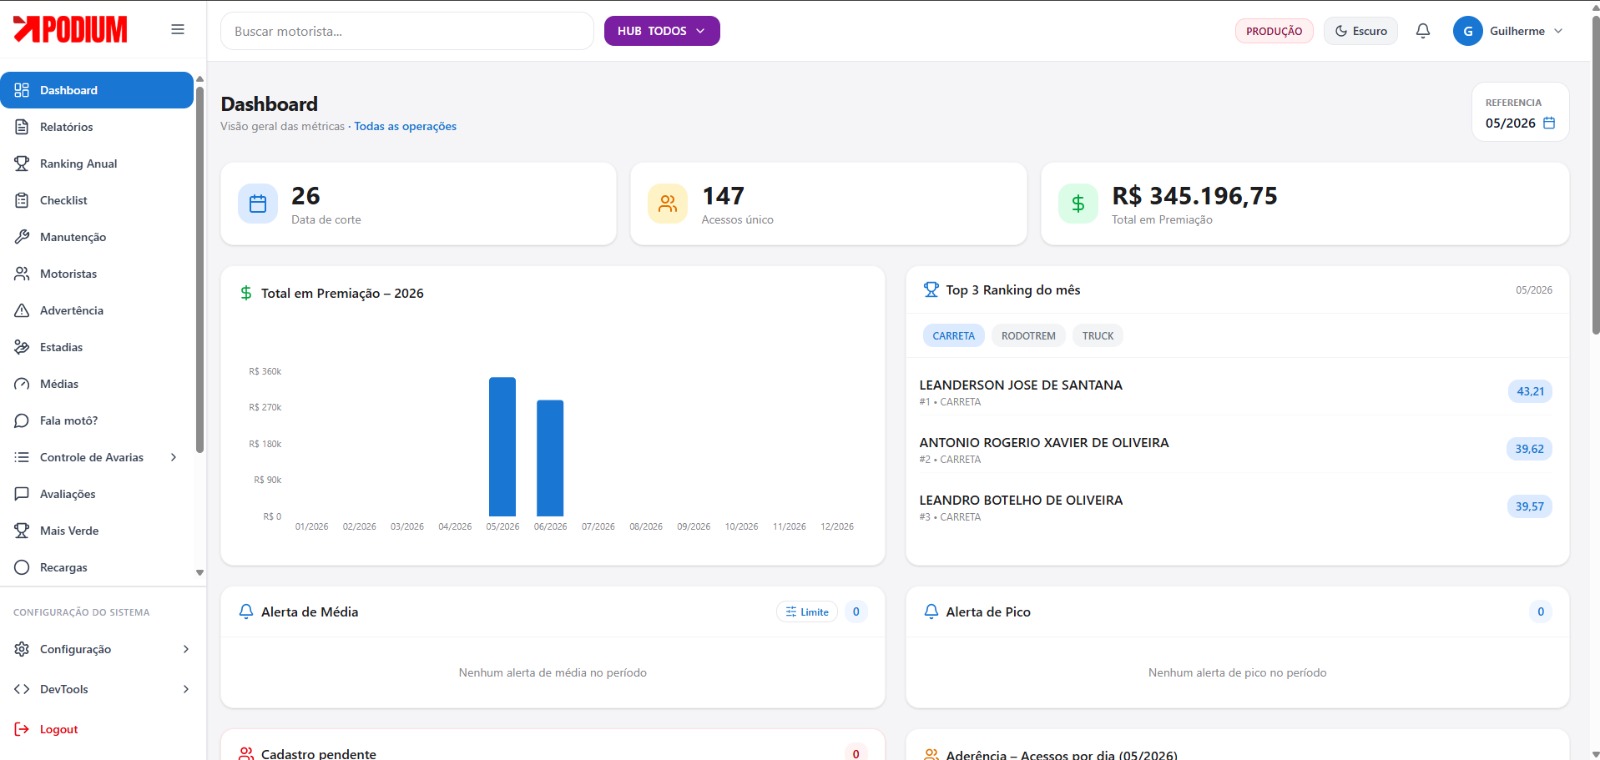1600x760 pixels.
Task: Open the HUB TODOS dropdown
Action: tap(661, 31)
